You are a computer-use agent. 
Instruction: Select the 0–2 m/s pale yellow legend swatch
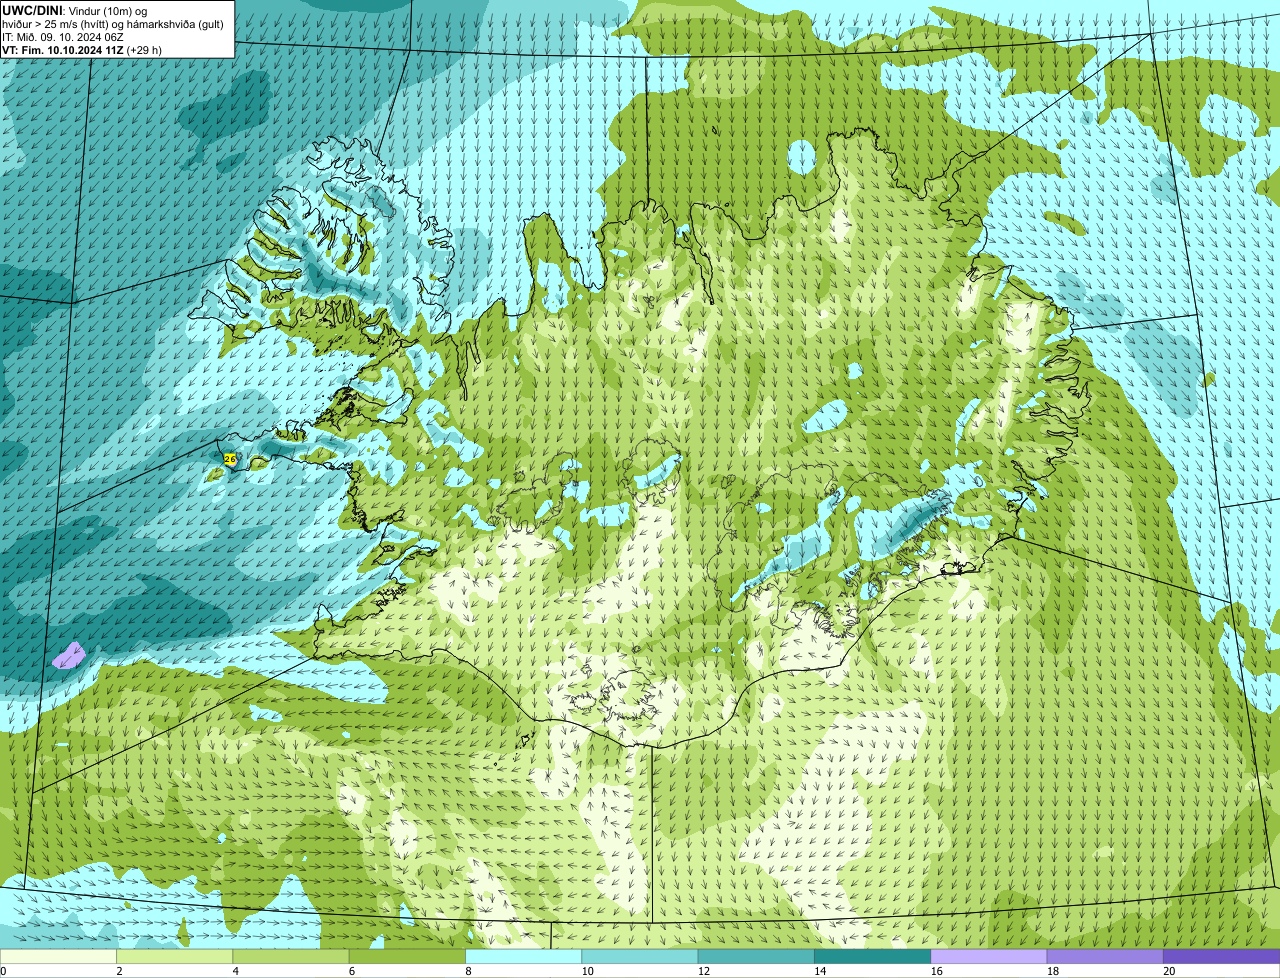58,956
